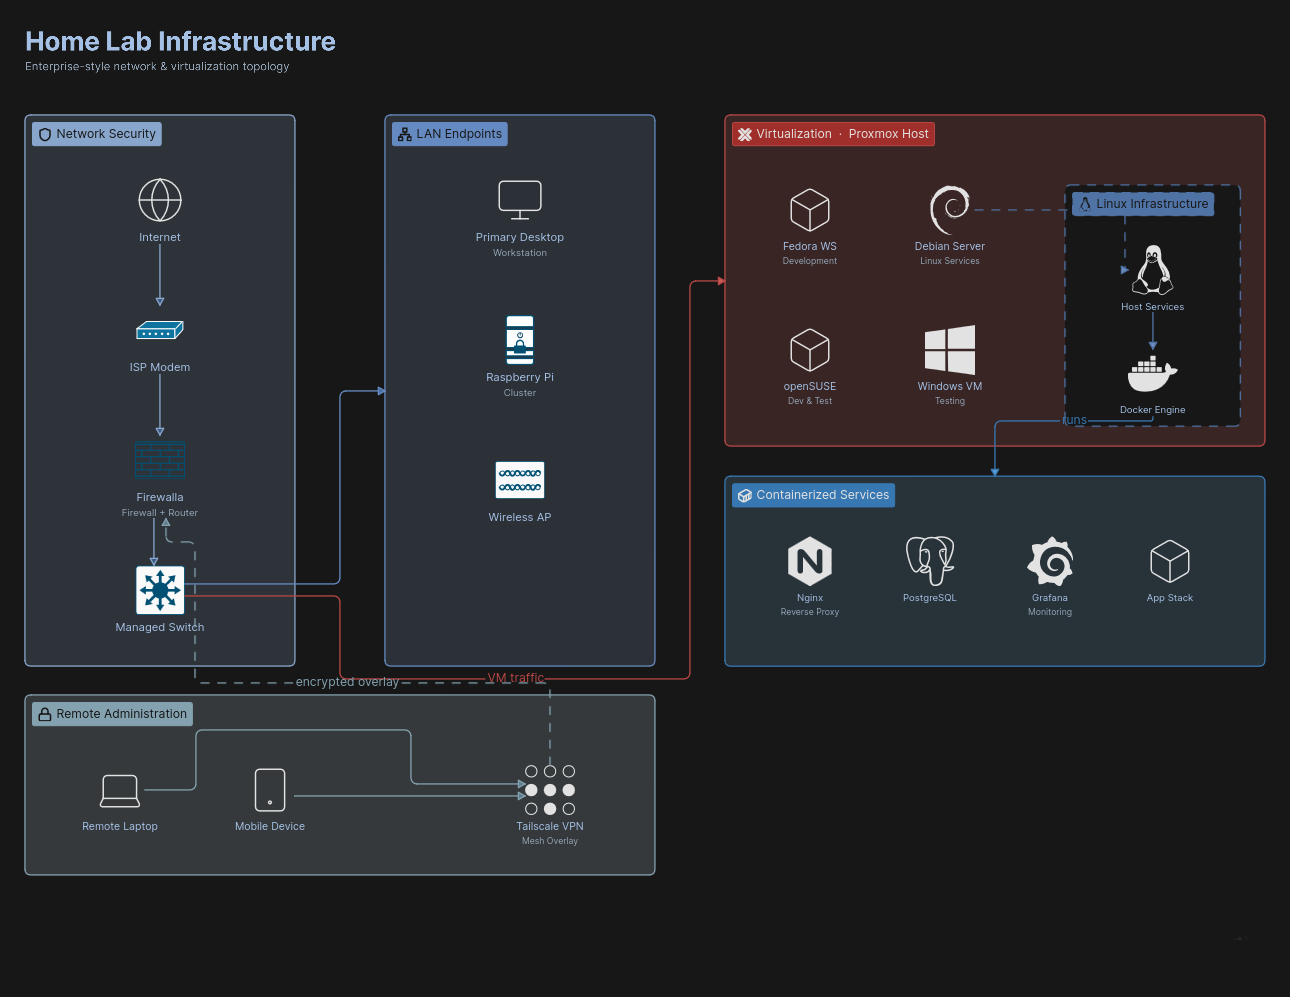This screenshot has width=1290, height=997.
Task: Click the "Virtualization · Proxmox Host" label text
Action: point(842,134)
